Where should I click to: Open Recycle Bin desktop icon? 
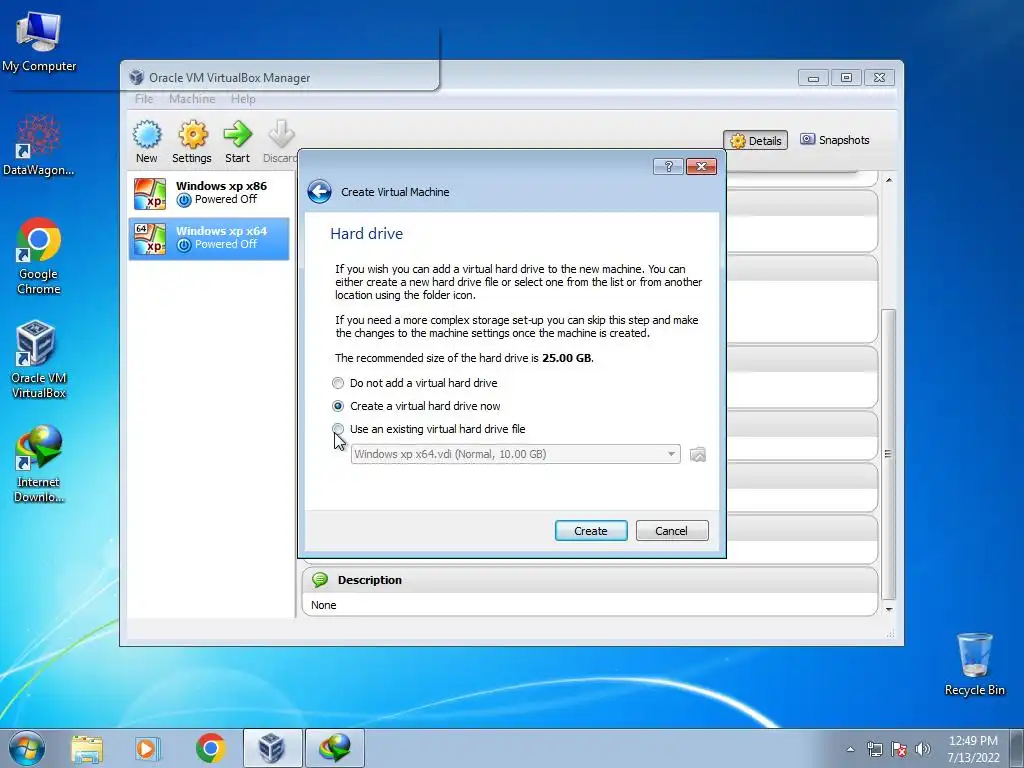tap(974, 664)
